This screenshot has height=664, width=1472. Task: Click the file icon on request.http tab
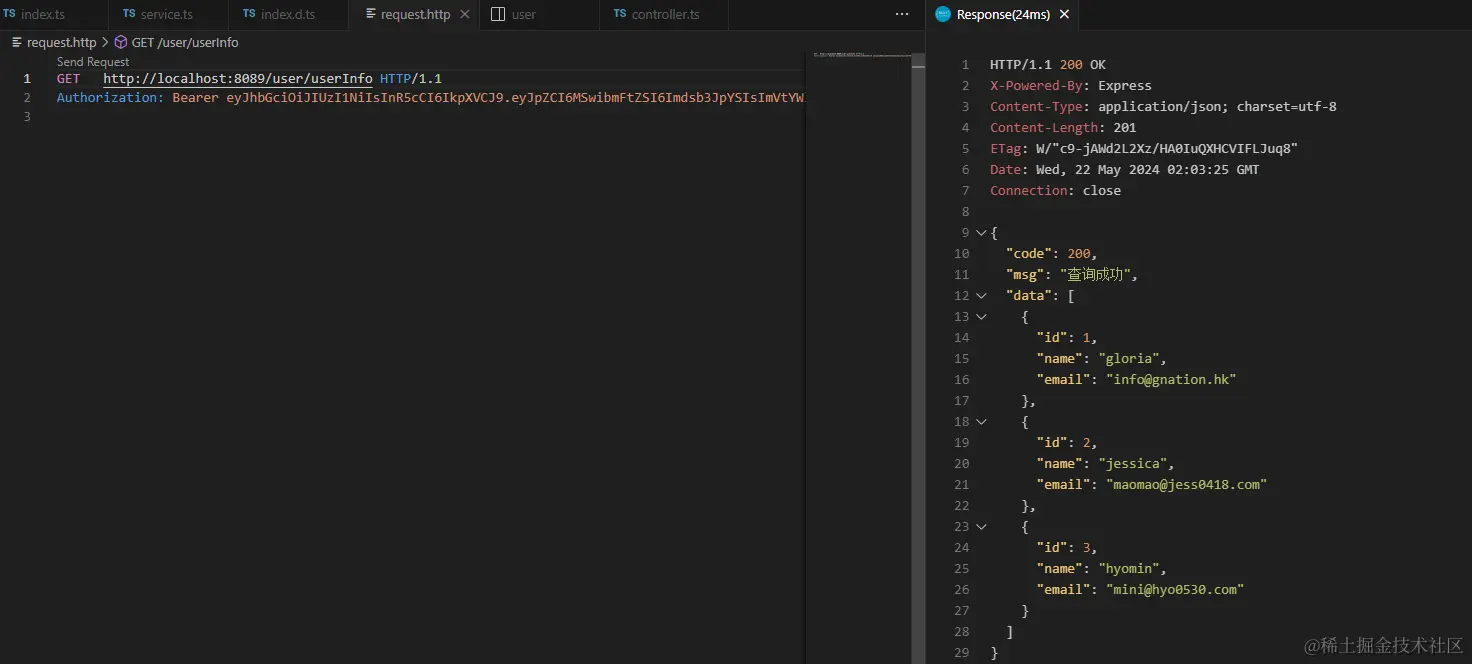(x=371, y=15)
